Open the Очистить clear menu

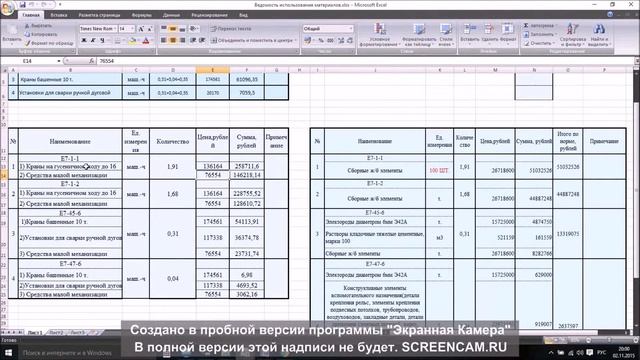(x=538, y=43)
